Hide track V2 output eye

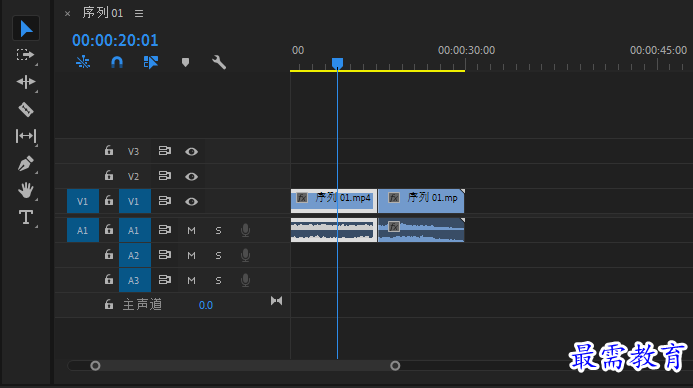pos(191,176)
